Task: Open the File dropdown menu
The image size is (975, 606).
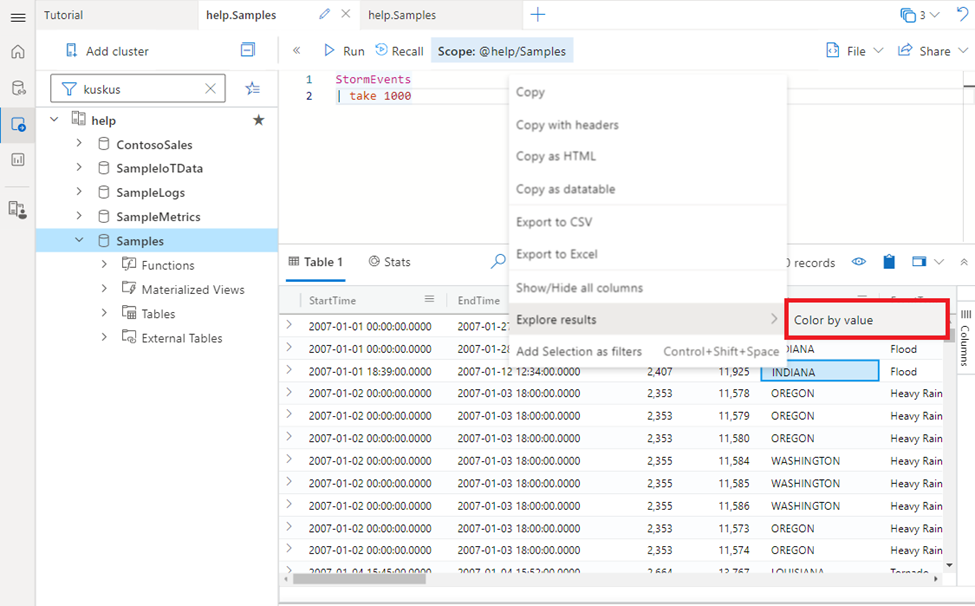Action: pos(854,51)
